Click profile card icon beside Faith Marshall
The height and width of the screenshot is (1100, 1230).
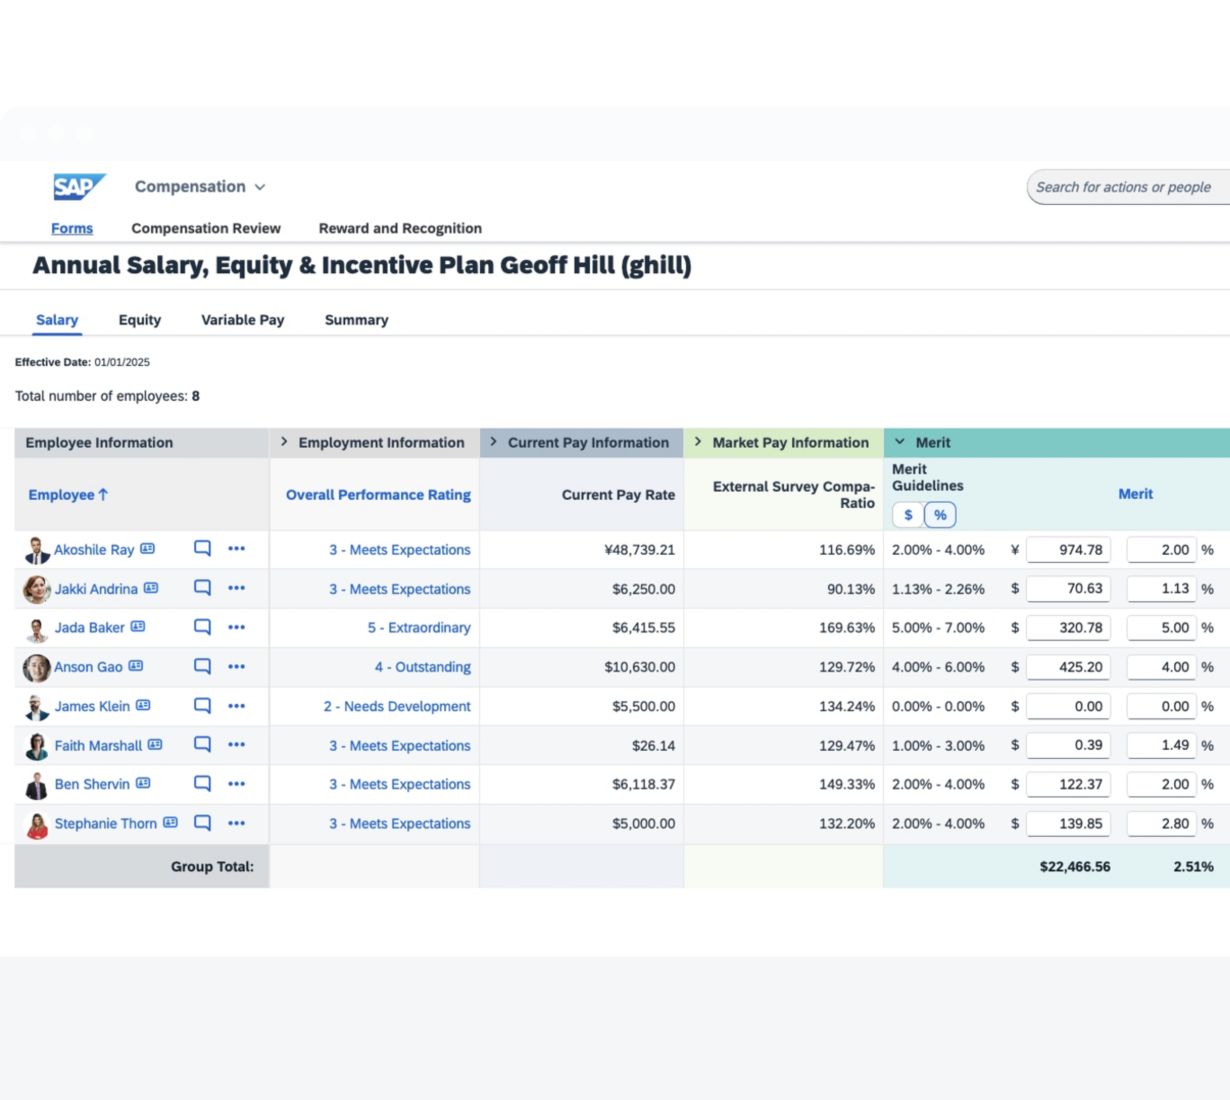click(155, 745)
